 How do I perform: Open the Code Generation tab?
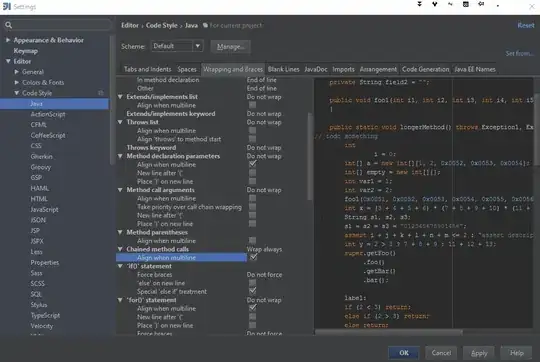tap(426, 69)
